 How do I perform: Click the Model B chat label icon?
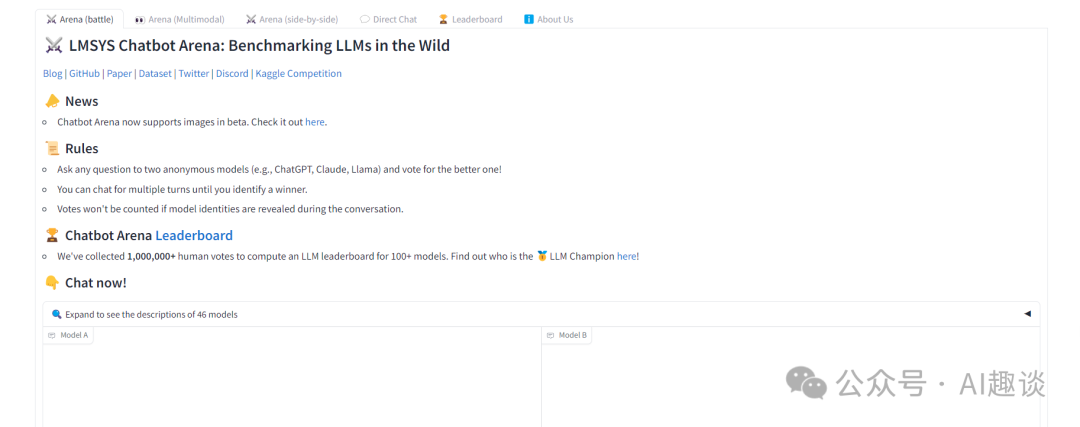click(551, 335)
